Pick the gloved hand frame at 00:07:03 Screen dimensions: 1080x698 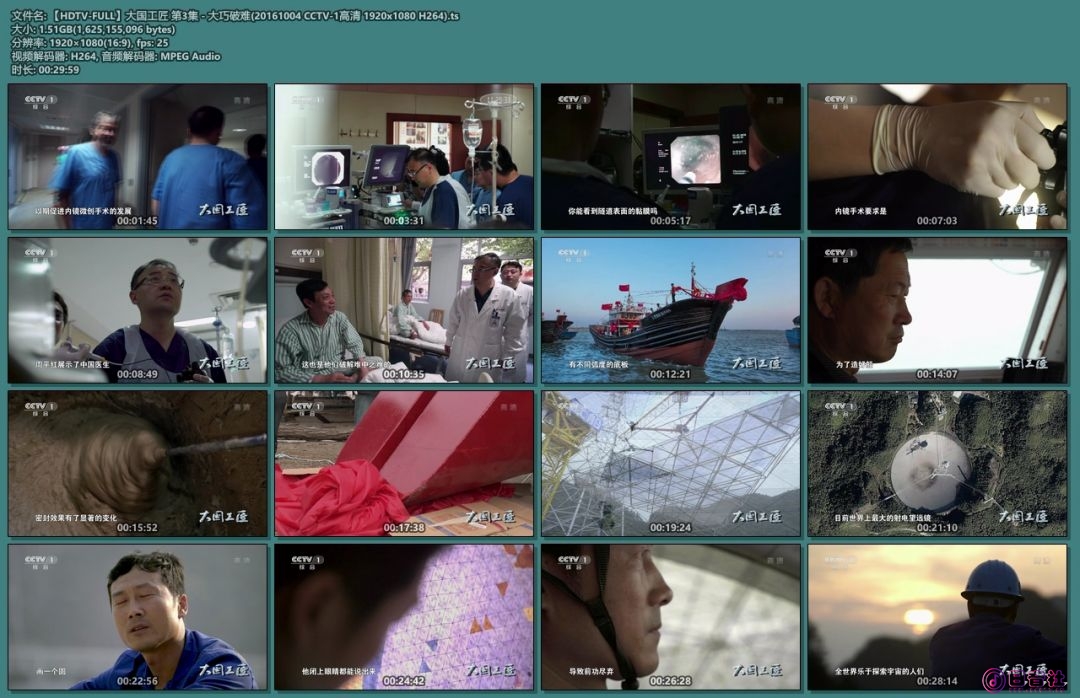point(937,156)
